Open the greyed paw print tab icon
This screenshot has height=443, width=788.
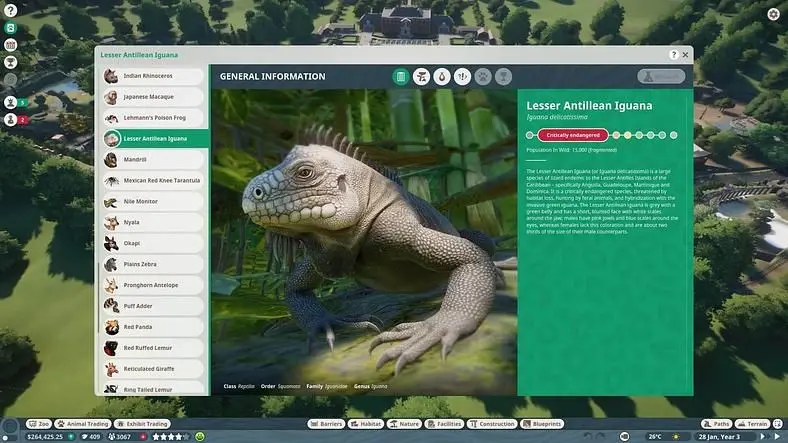(x=483, y=77)
